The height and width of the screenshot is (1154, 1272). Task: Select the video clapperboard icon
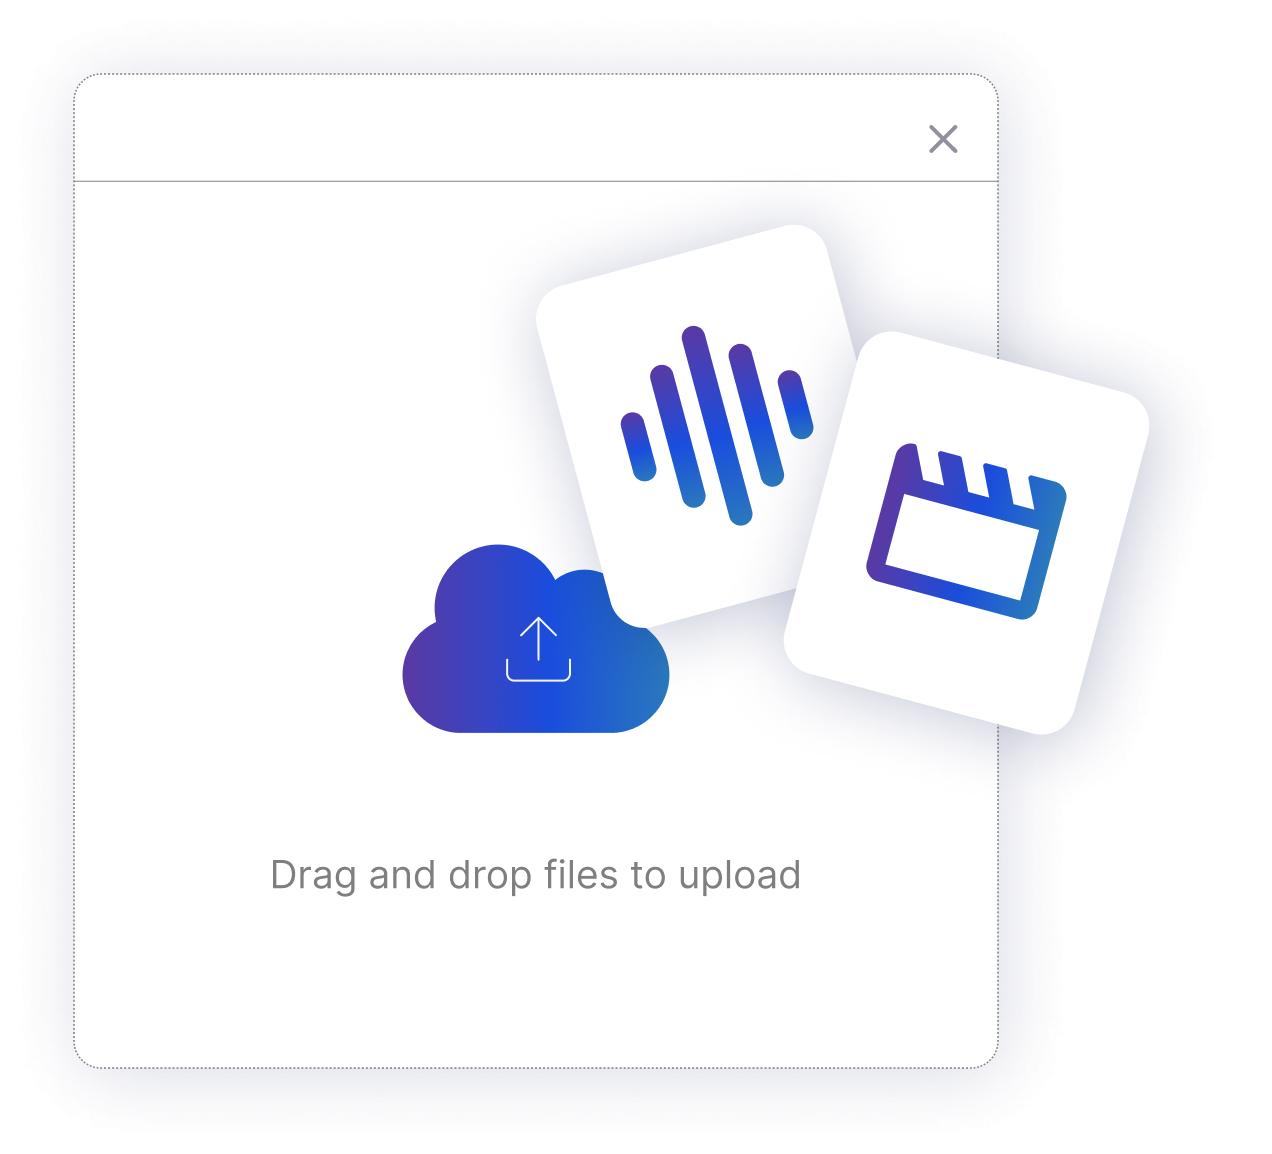point(966,531)
